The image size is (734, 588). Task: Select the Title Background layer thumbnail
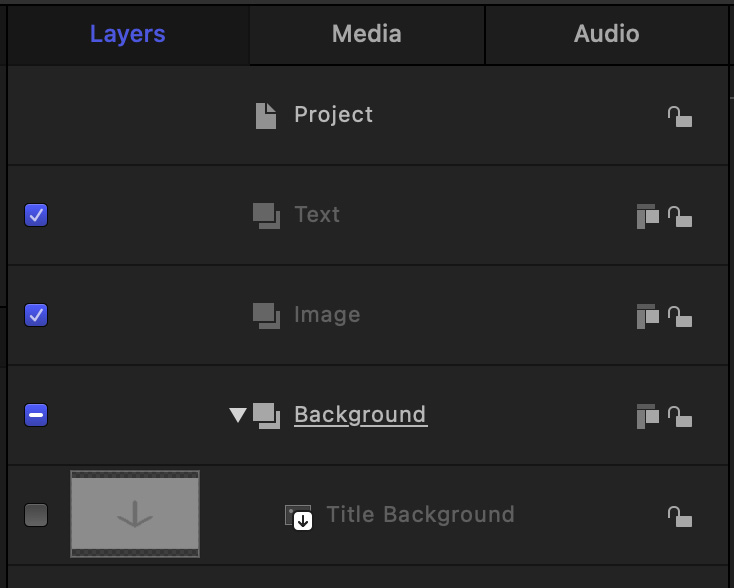135,514
